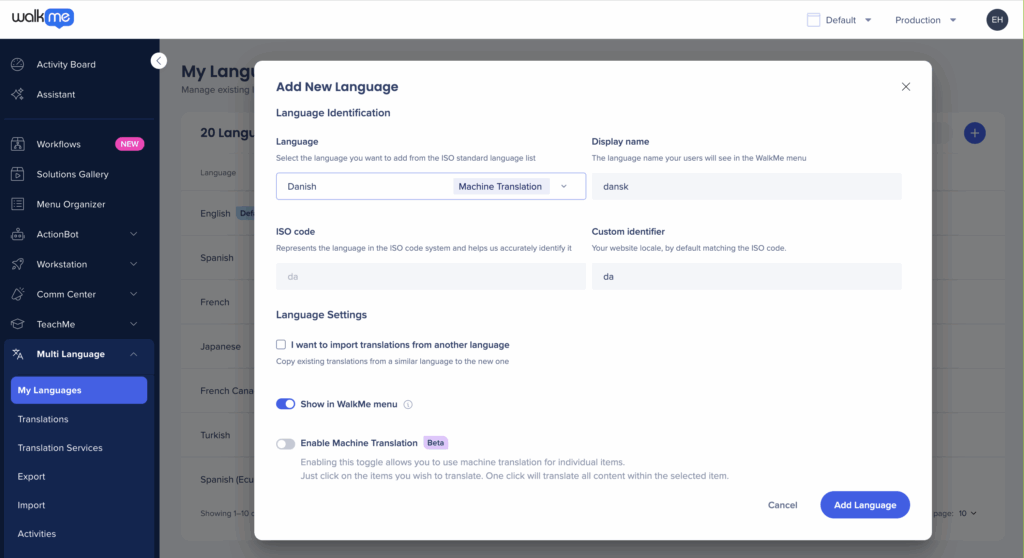The width and height of the screenshot is (1024, 558).
Task: Open the Assistant sparkle icon
Action: click(17, 95)
